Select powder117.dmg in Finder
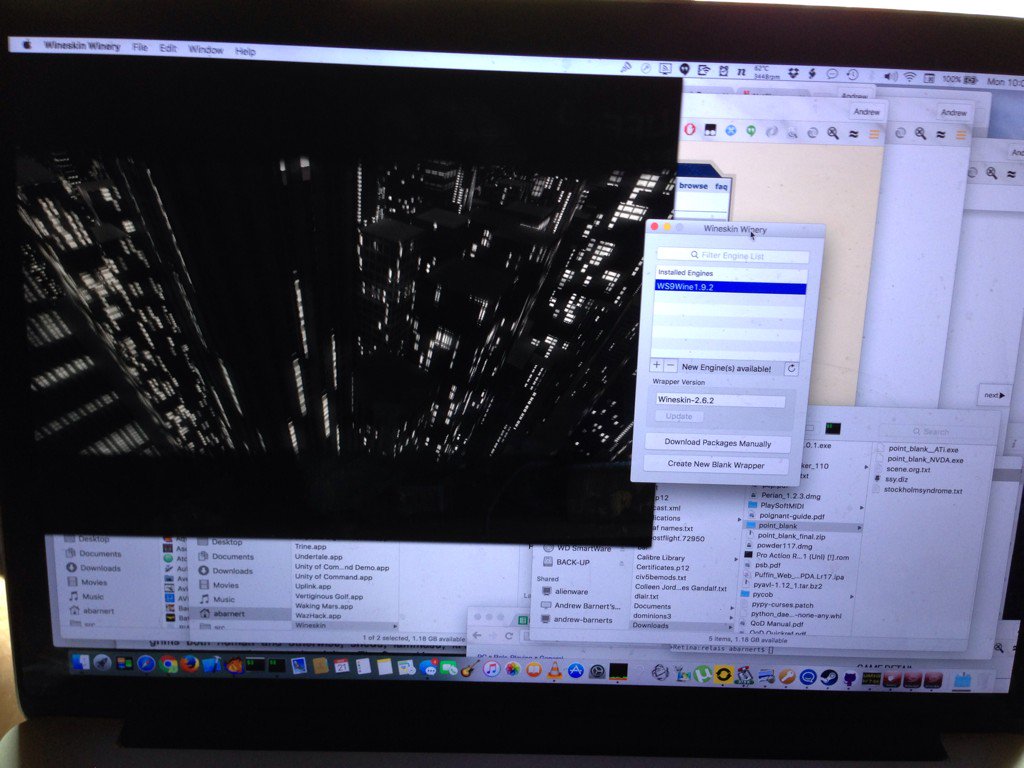The image size is (1024, 768). (784, 546)
